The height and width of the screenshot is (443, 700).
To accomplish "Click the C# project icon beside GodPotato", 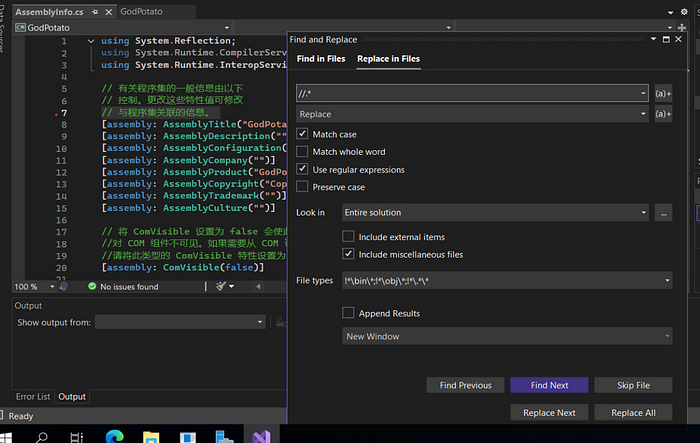I will pos(21,28).
